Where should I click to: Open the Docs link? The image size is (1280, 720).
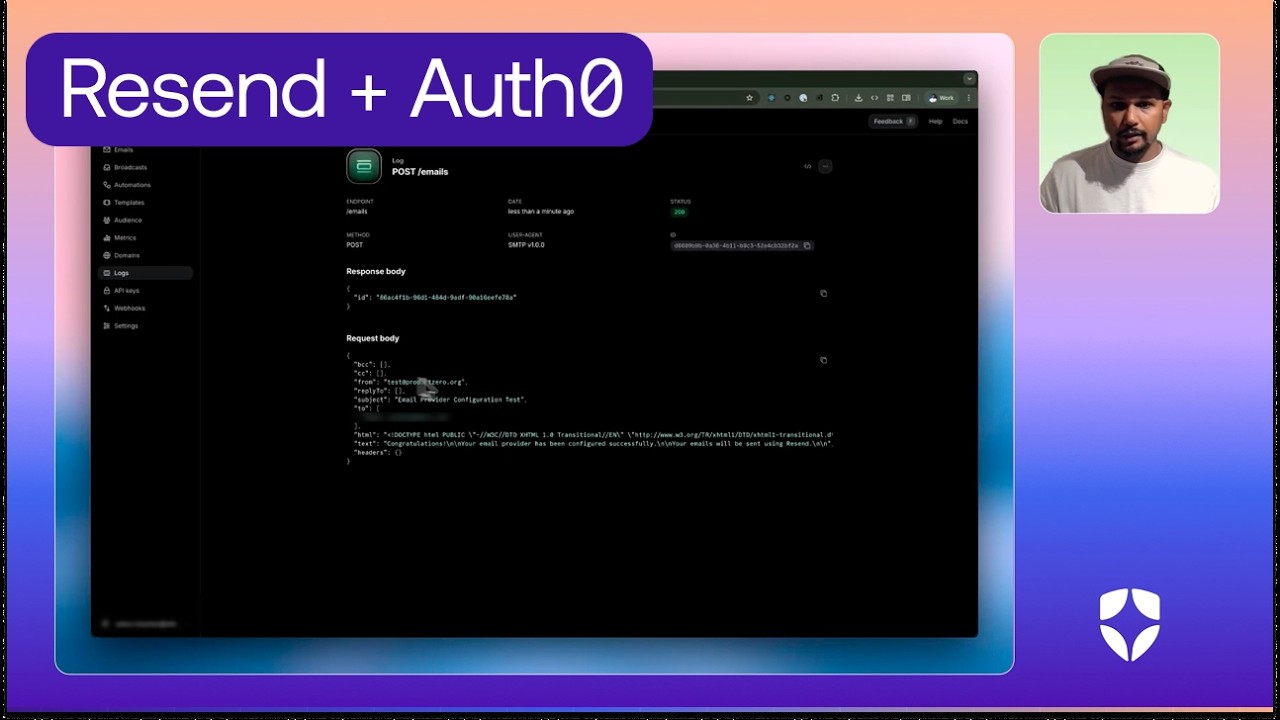tap(960, 121)
